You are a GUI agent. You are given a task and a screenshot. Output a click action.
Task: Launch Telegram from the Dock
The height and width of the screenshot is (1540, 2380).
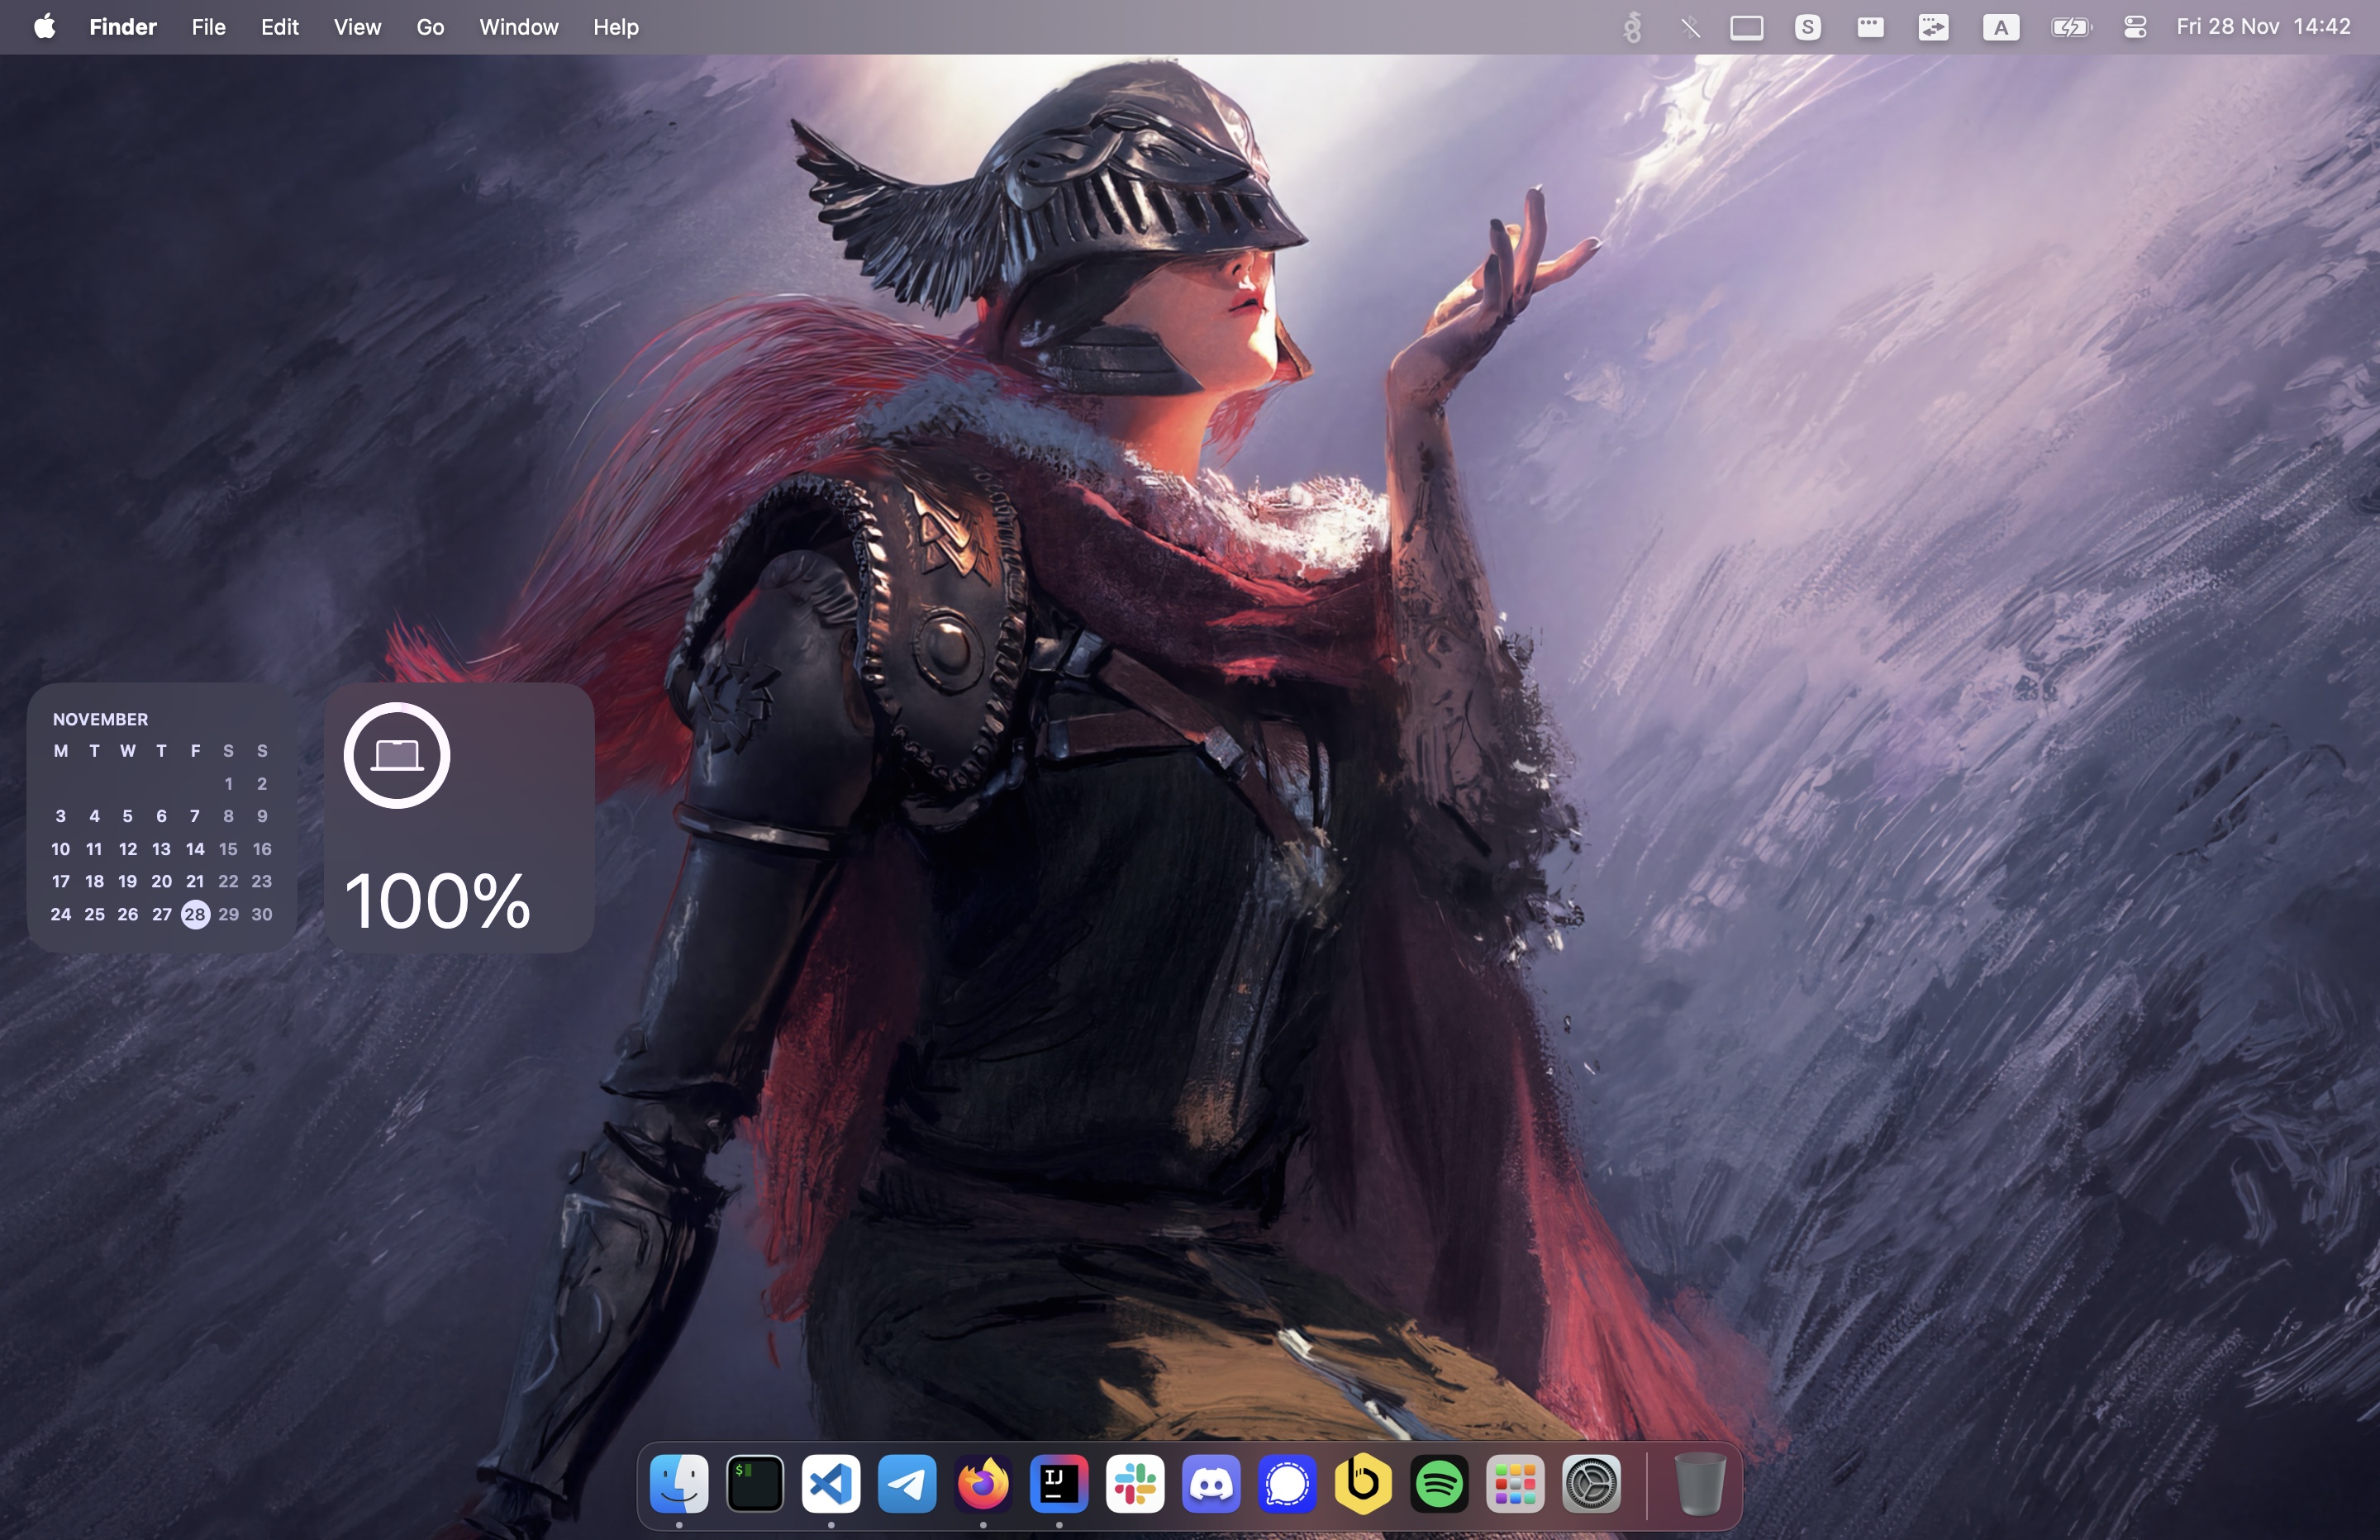pyautogui.click(x=907, y=1483)
